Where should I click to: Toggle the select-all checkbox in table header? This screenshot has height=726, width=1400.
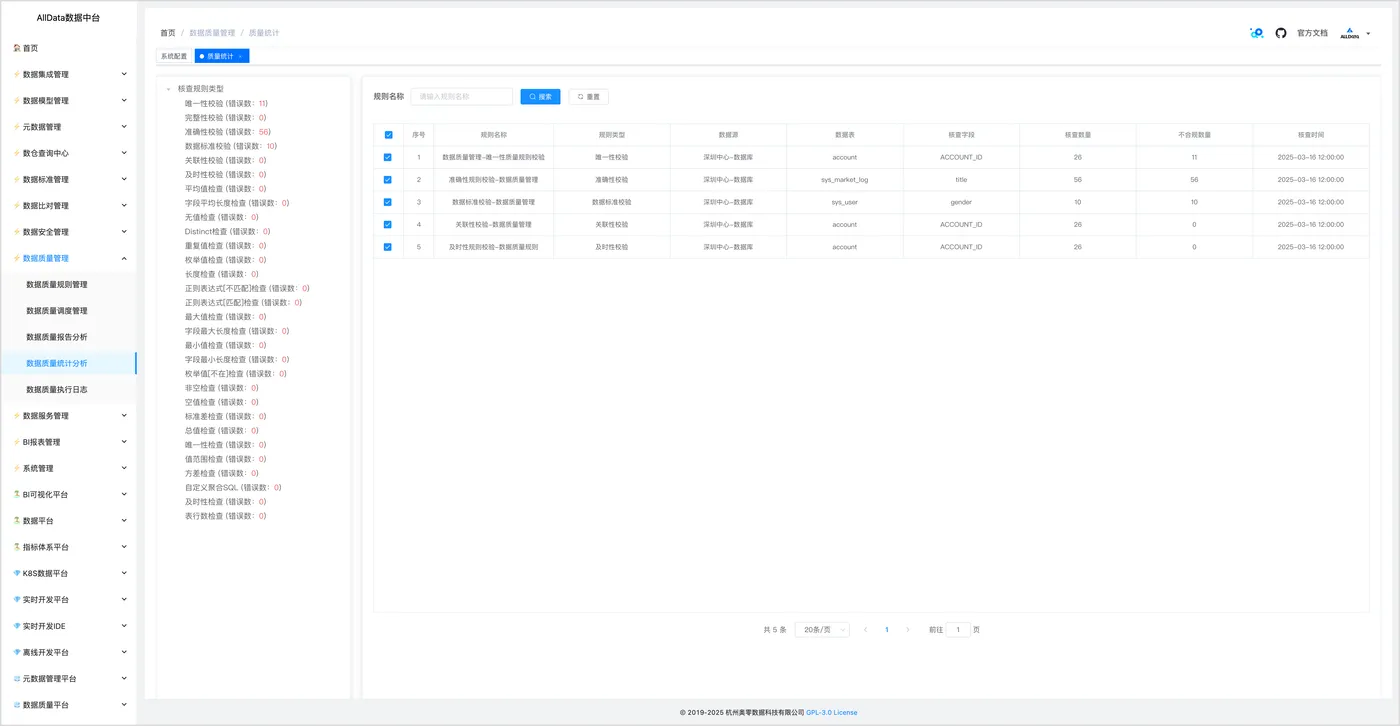(x=388, y=135)
